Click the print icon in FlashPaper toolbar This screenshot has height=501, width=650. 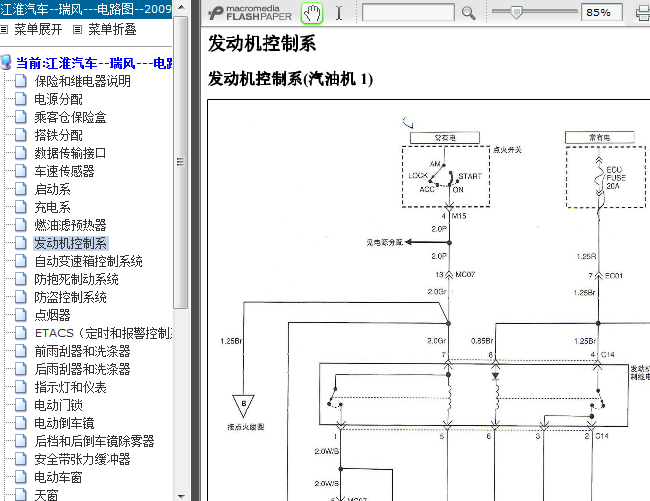643,13
